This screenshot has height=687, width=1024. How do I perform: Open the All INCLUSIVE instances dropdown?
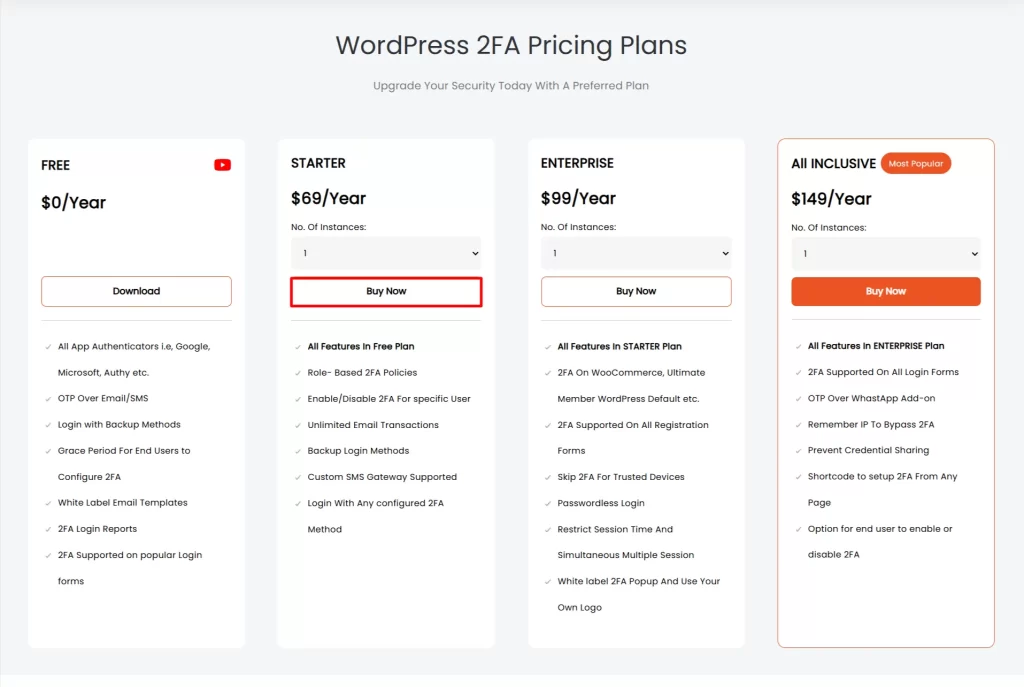point(886,253)
